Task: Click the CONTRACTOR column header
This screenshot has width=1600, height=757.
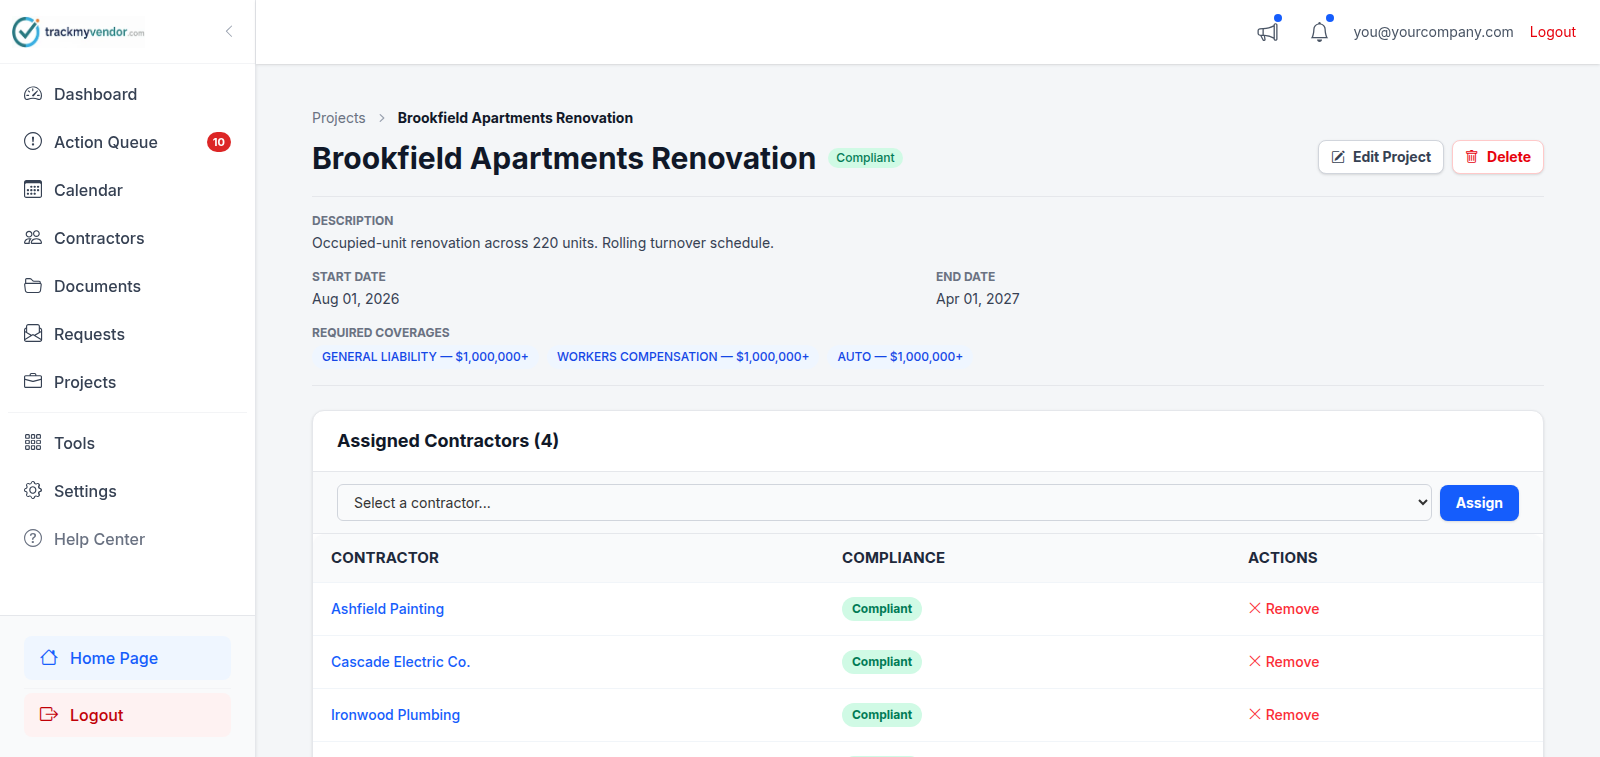Action: [x=385, y=558]
